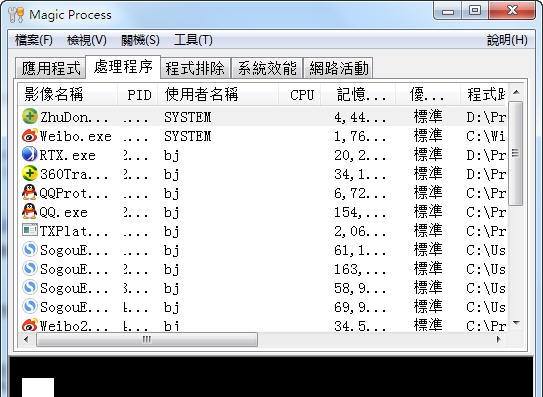Close the Magic Process window
This screenshot has height=397, width=543.
pos(512,11)
